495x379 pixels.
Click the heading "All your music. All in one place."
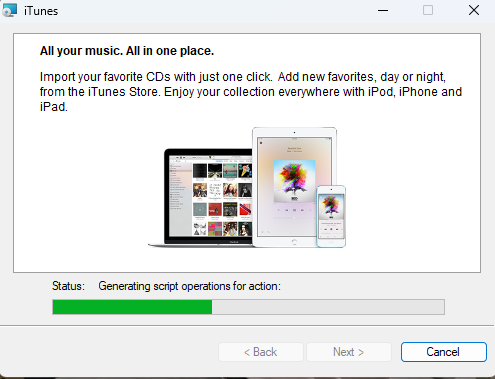click(127, 51)
